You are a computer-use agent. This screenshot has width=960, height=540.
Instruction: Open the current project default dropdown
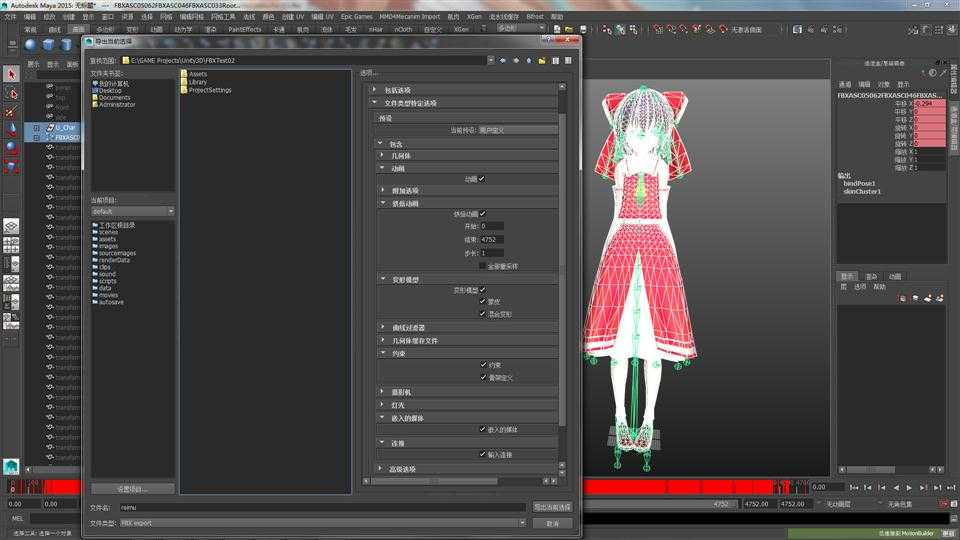pos(132,211)
